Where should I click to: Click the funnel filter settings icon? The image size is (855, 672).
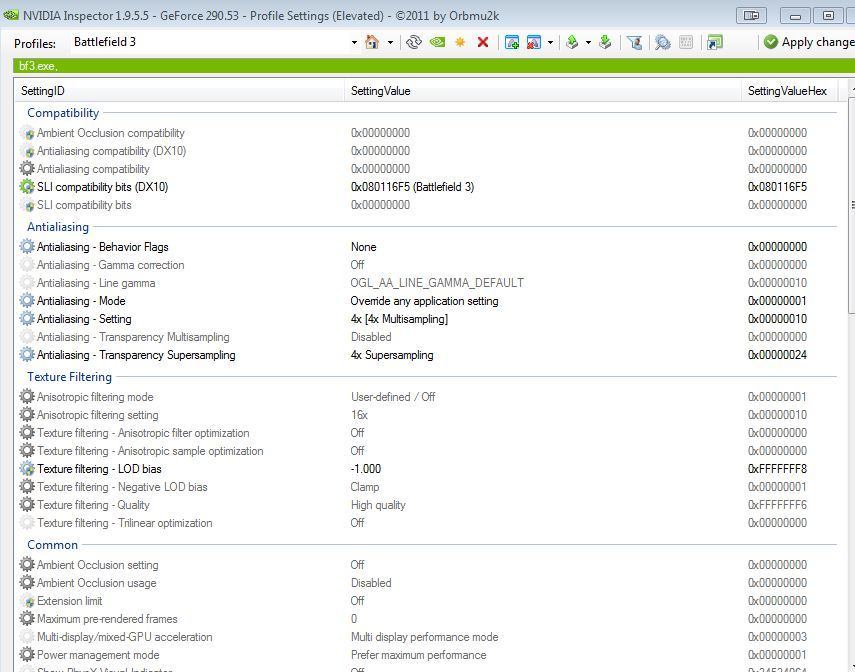coord(634,42)
